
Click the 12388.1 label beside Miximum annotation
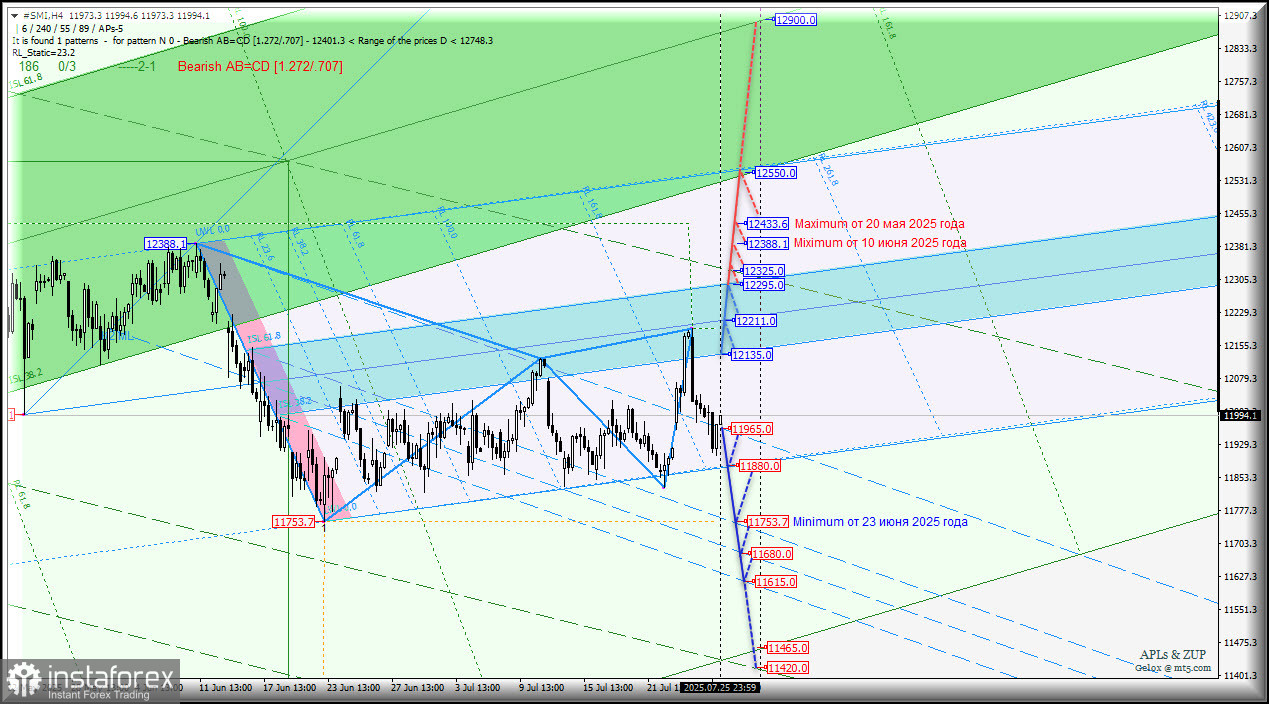click(x=768, y=243)
